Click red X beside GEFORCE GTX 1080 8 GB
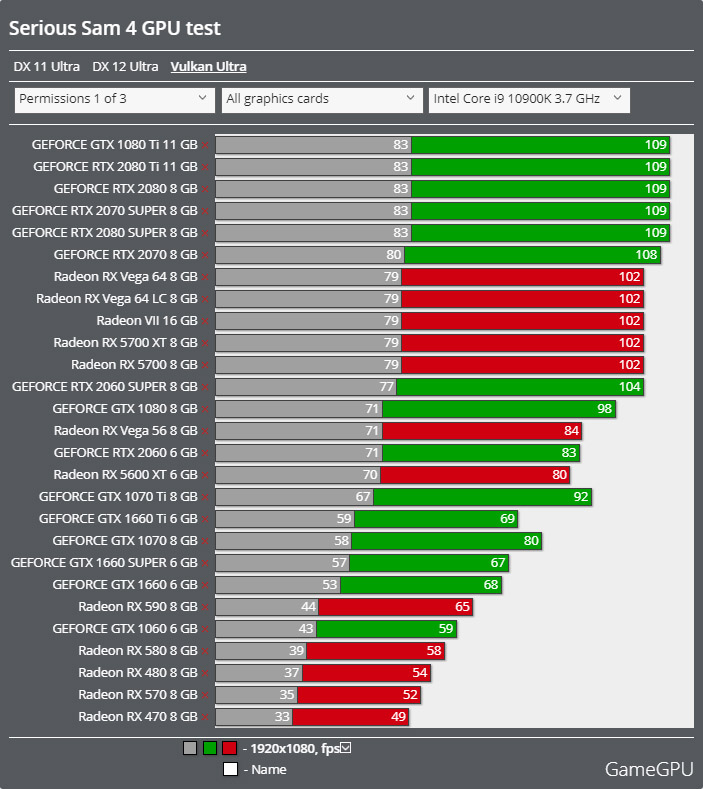This screenshot has height=789, width=703. coord(205,409)
